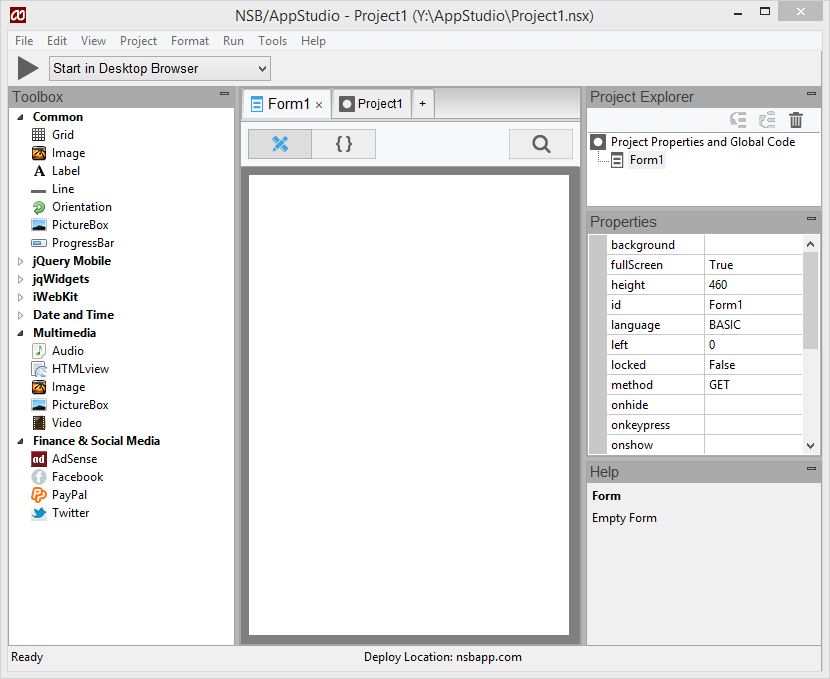Select the AdSense control in Toolbox

pyautogui.click(x=74, y=459)
